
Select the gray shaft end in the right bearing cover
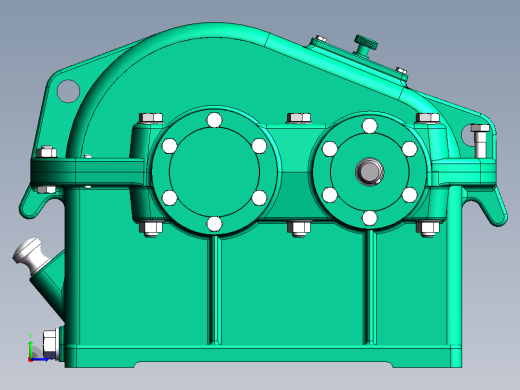click(x=370, y=172)
